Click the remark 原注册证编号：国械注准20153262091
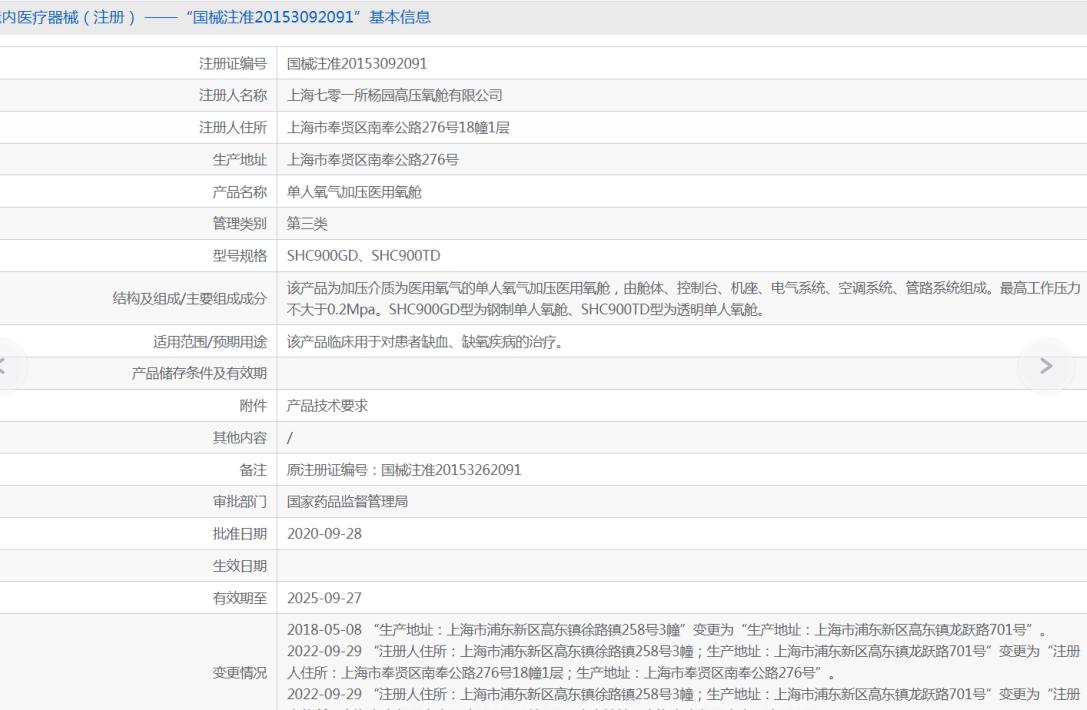The width and height of the screenshot is (1087, 710). (404, 470)
